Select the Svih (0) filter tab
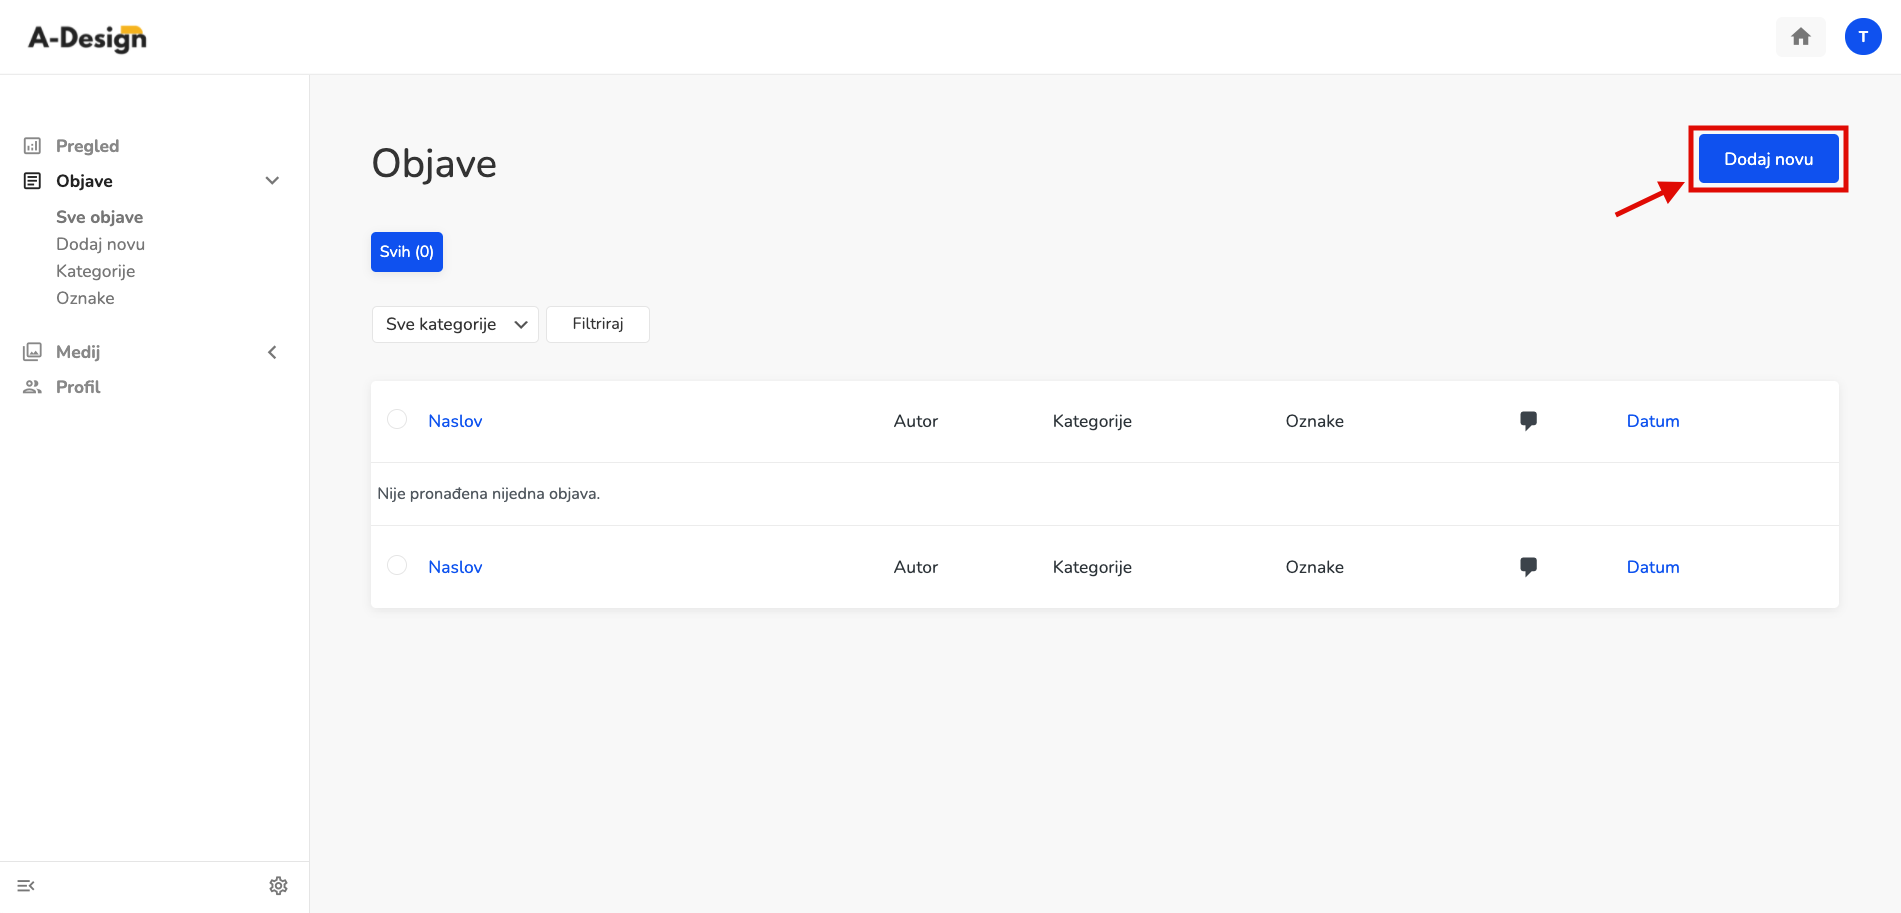 pyautogui.click(x=407, y=252)
